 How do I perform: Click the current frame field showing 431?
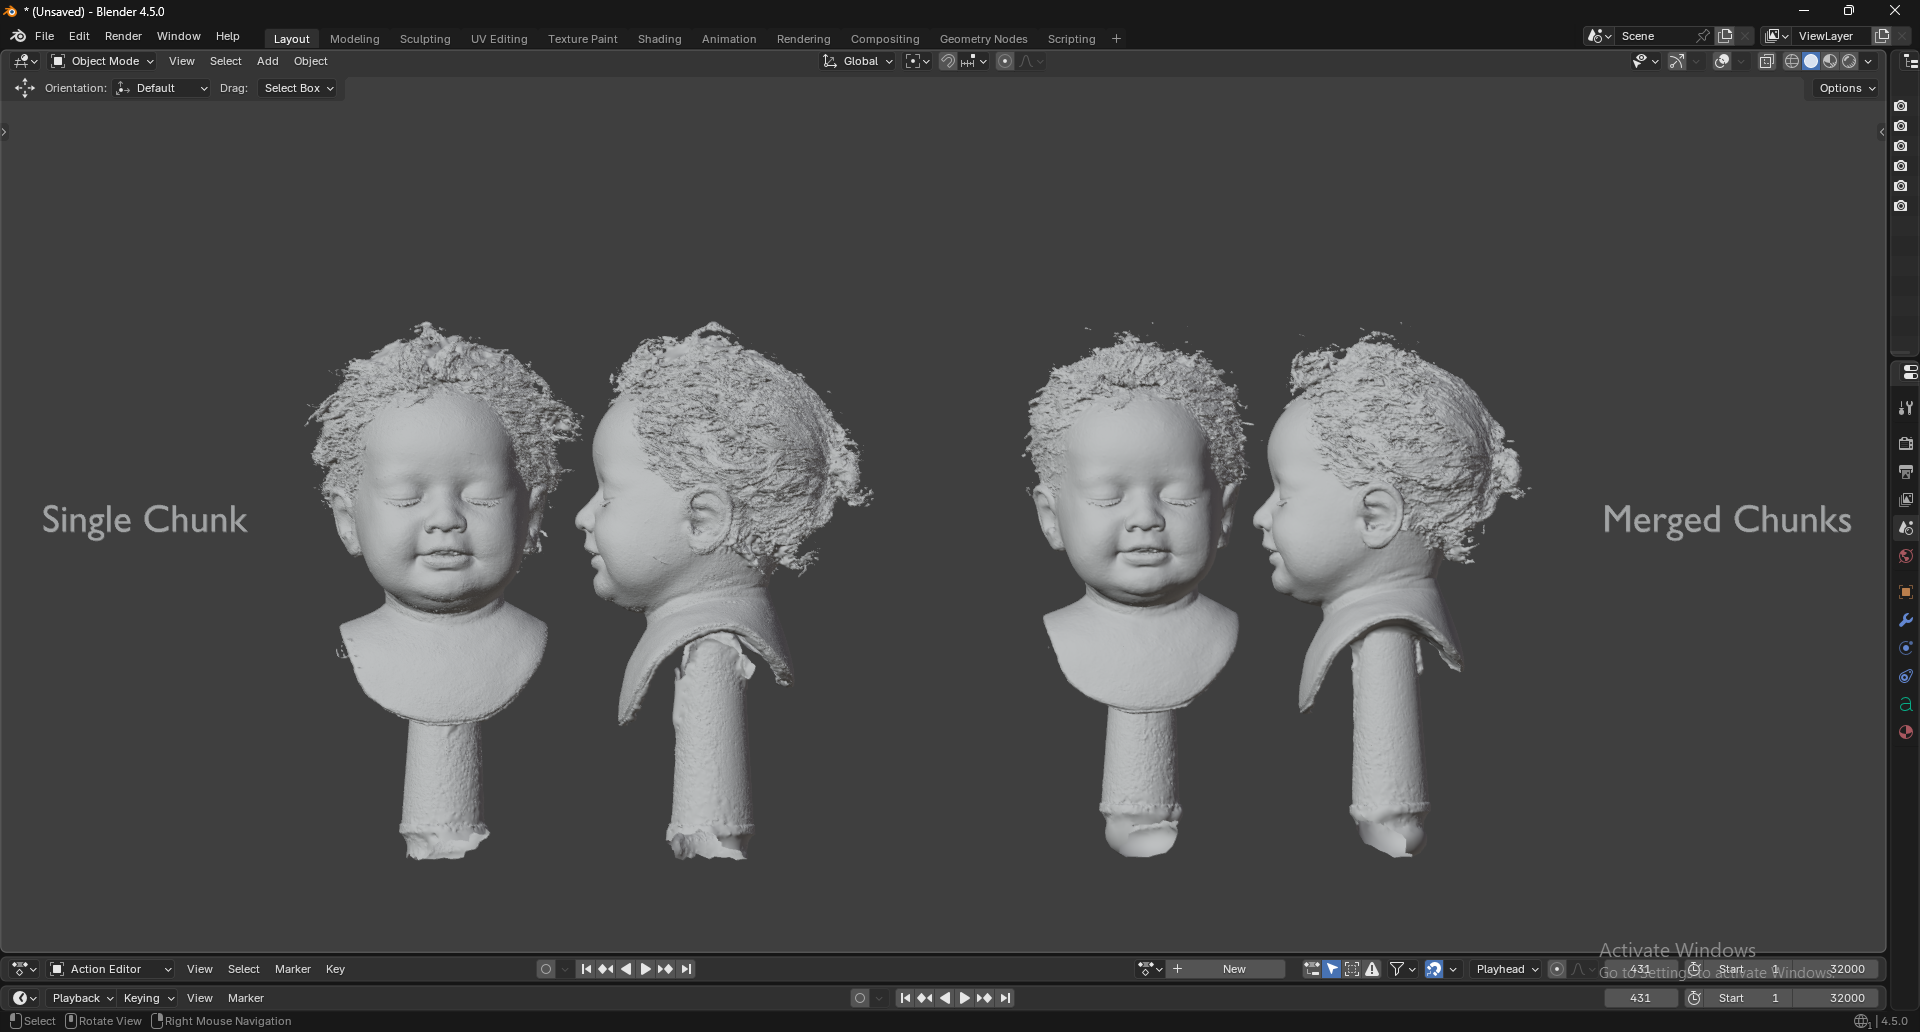point(1640,998)
